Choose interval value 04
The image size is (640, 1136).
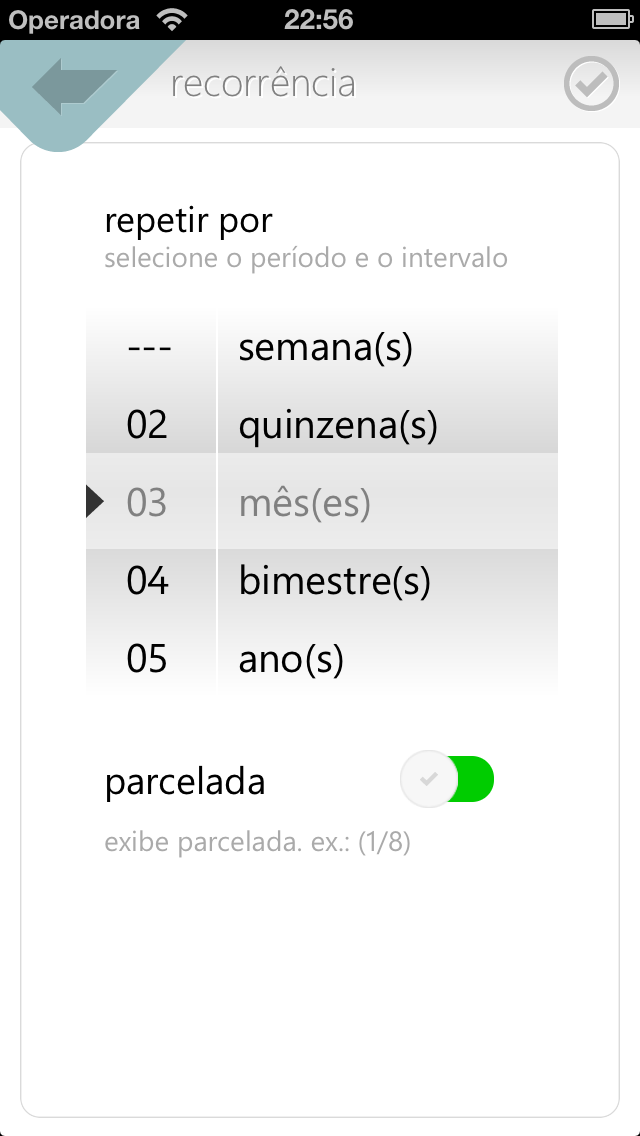point(147,581)
